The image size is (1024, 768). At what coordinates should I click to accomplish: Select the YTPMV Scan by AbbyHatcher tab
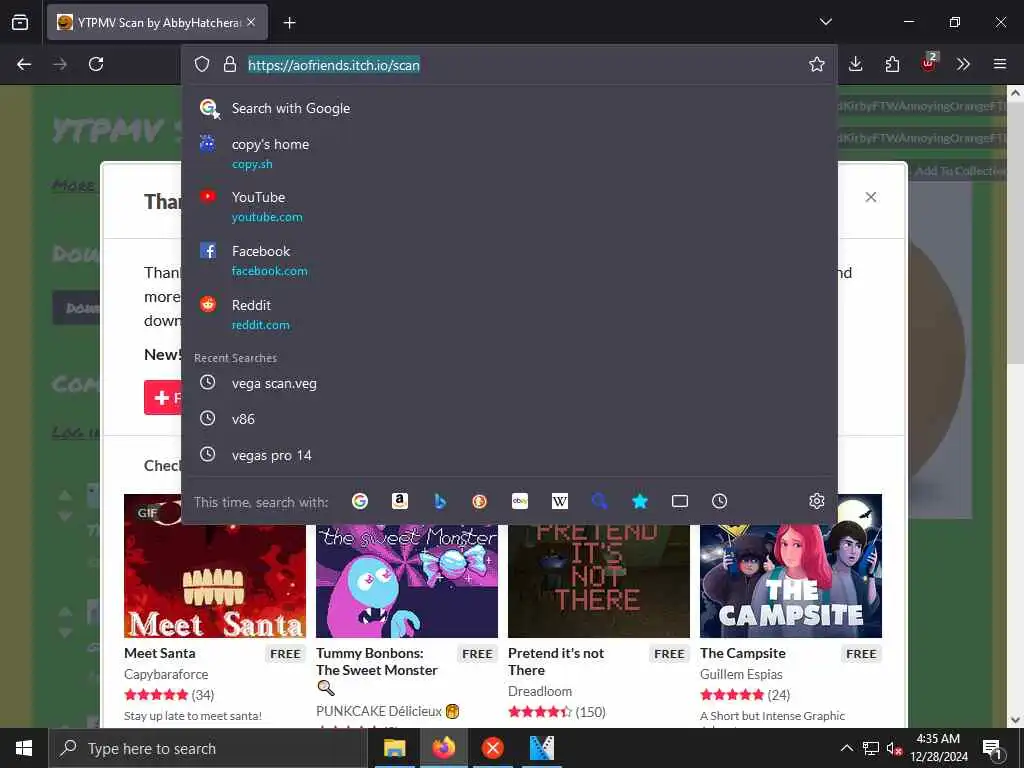coord(157,22)
